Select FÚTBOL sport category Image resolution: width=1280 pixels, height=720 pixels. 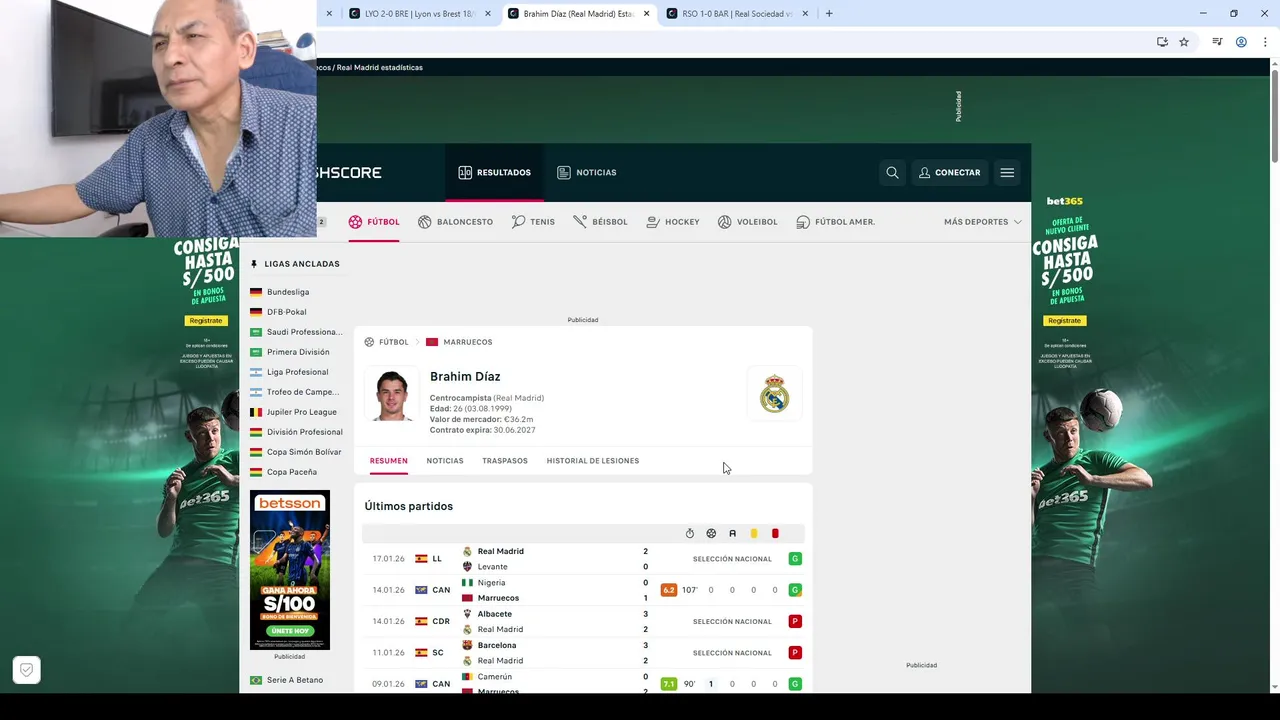click(x=374, y=222)
